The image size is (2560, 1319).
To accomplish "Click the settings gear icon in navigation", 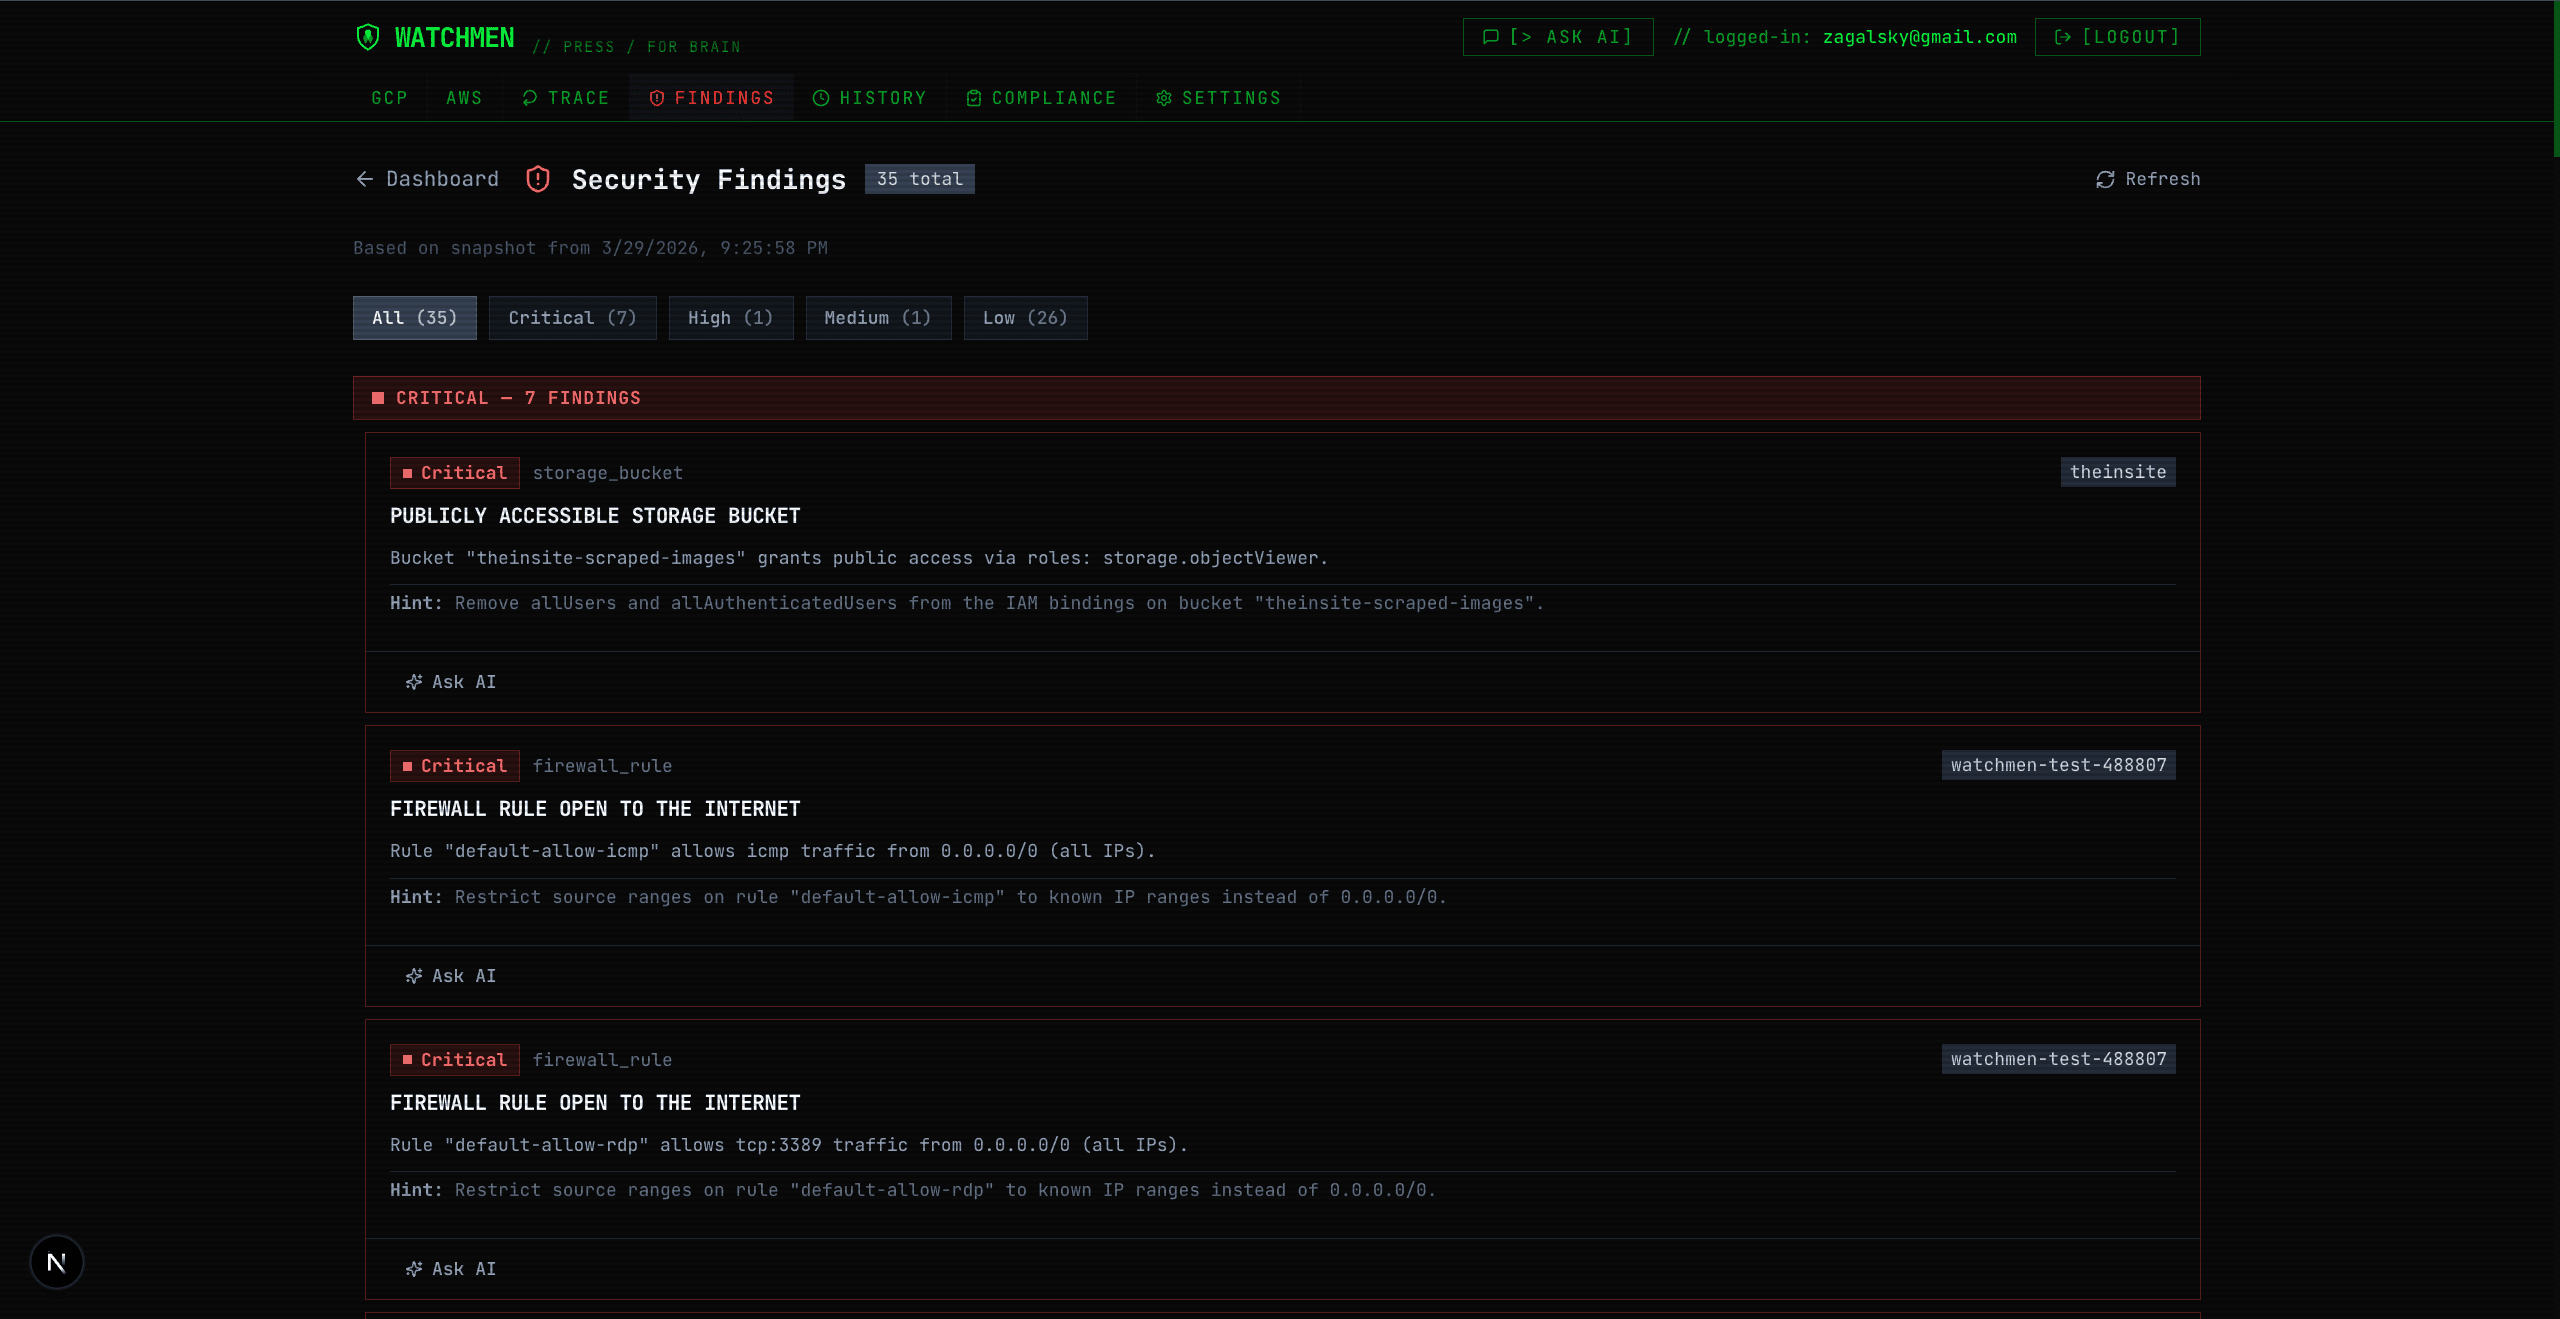I will coord(1164,98).
